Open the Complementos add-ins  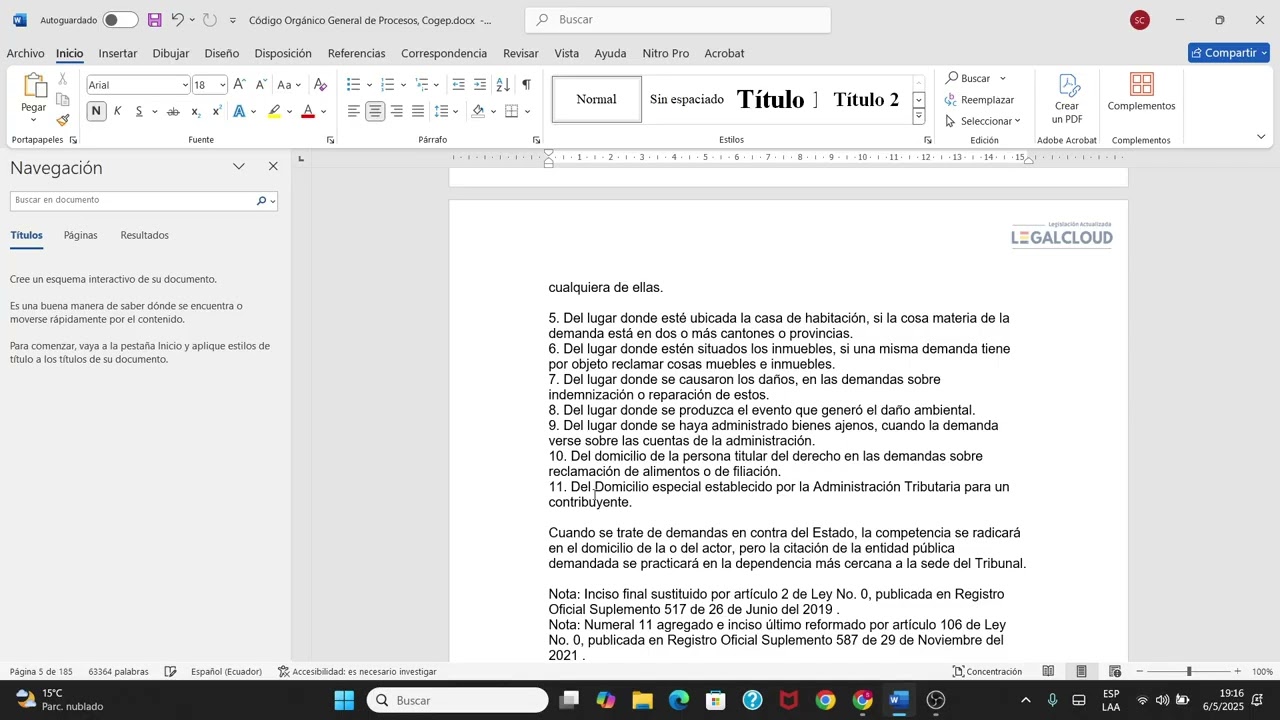1141,92
